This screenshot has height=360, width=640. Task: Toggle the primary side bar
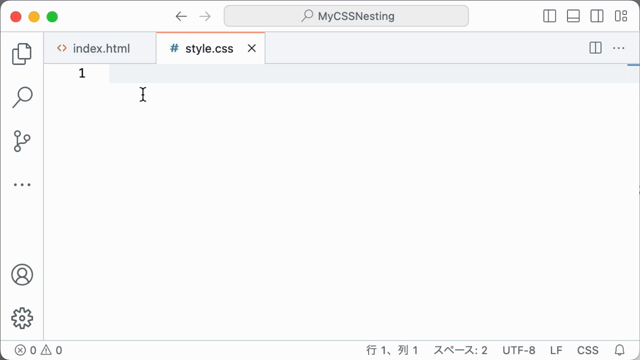(x=550, y=16)
